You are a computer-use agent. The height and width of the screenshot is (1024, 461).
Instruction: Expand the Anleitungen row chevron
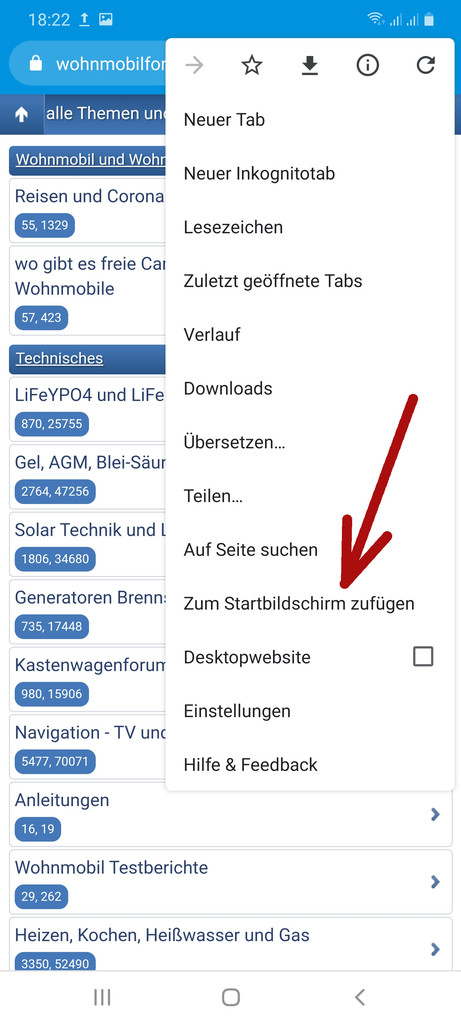tap(435, 814)
